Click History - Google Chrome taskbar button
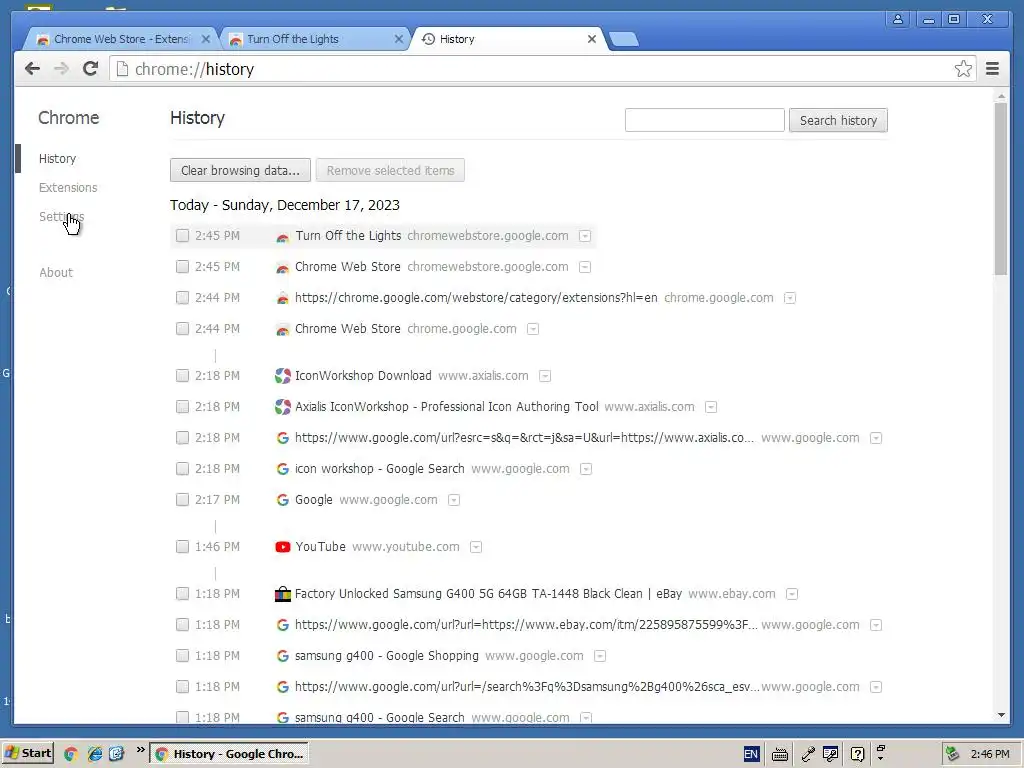Image resolution: width=1024 pixels, height=768 pixels. (229, 754)
